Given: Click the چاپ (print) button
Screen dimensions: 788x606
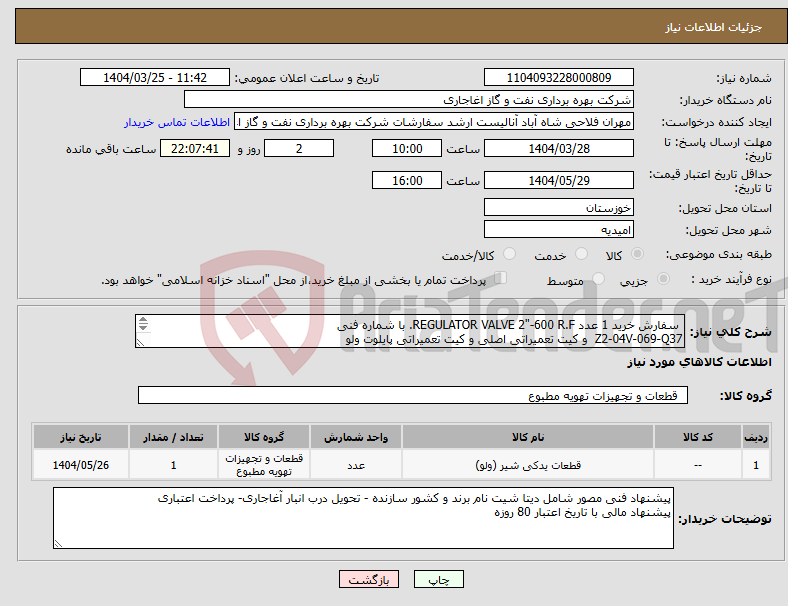Looking at the screenshot, I should tap(438, 579).
